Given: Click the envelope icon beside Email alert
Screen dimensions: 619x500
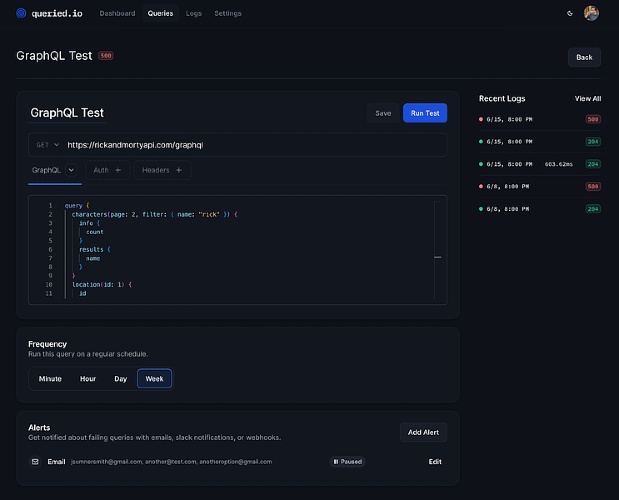Looking at the screenshot, I should pyautogui.click(x=35, y=461).
